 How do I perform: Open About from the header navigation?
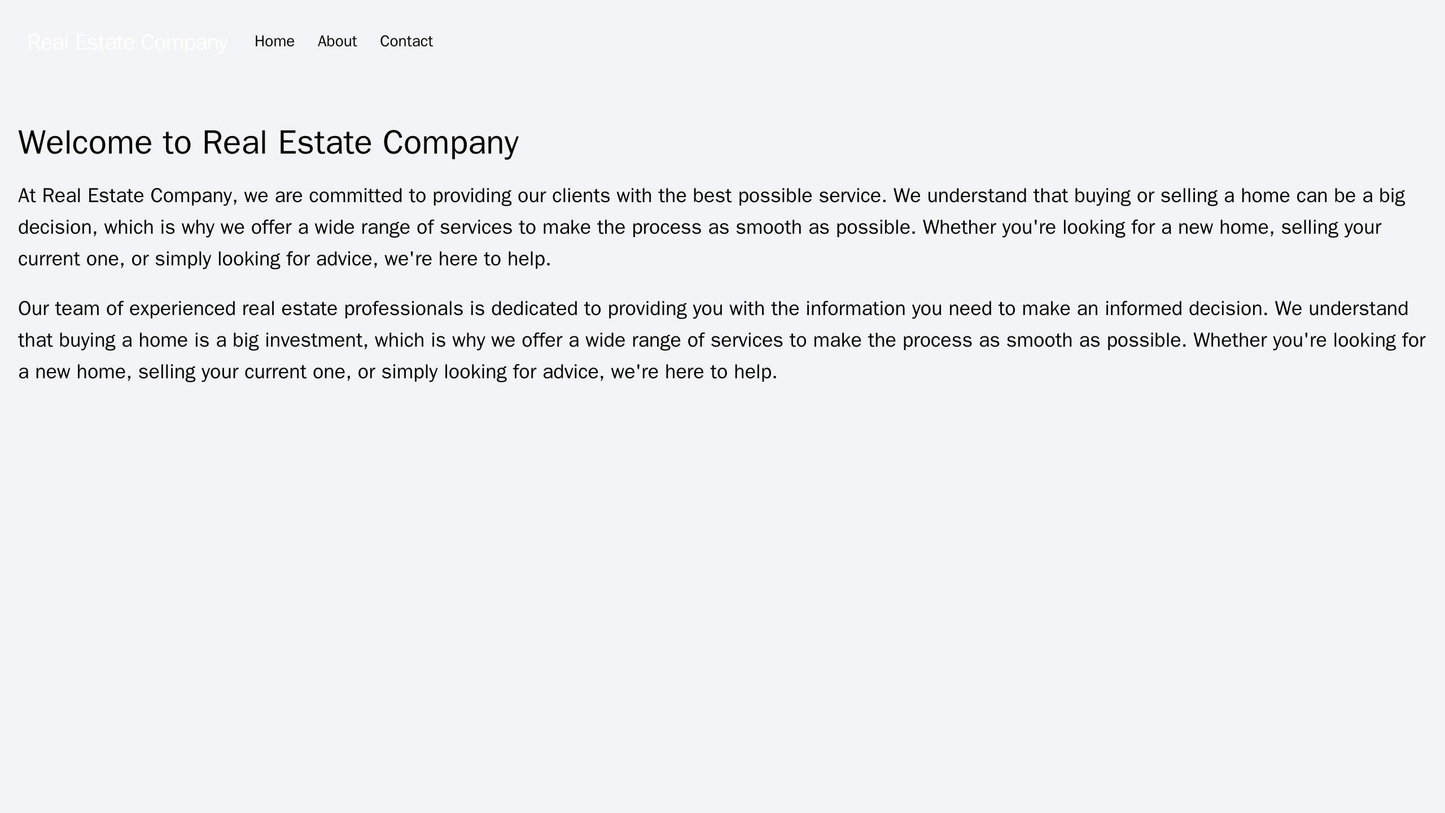tap(336, 41)
